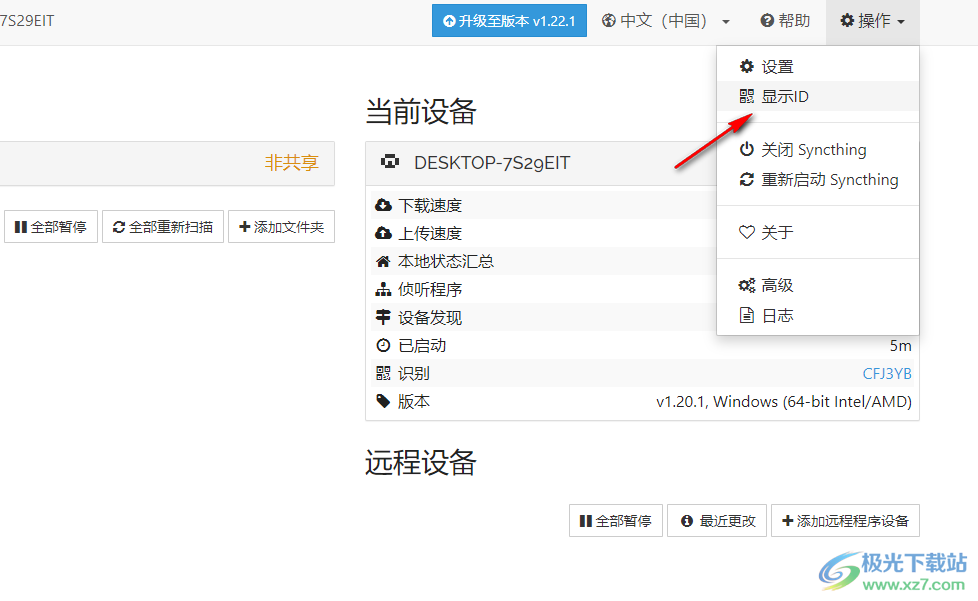The height and width of the screenshot is (601, 978).
Task: Click the globe icon beside 中文
Action: click(x=609, y=21)
